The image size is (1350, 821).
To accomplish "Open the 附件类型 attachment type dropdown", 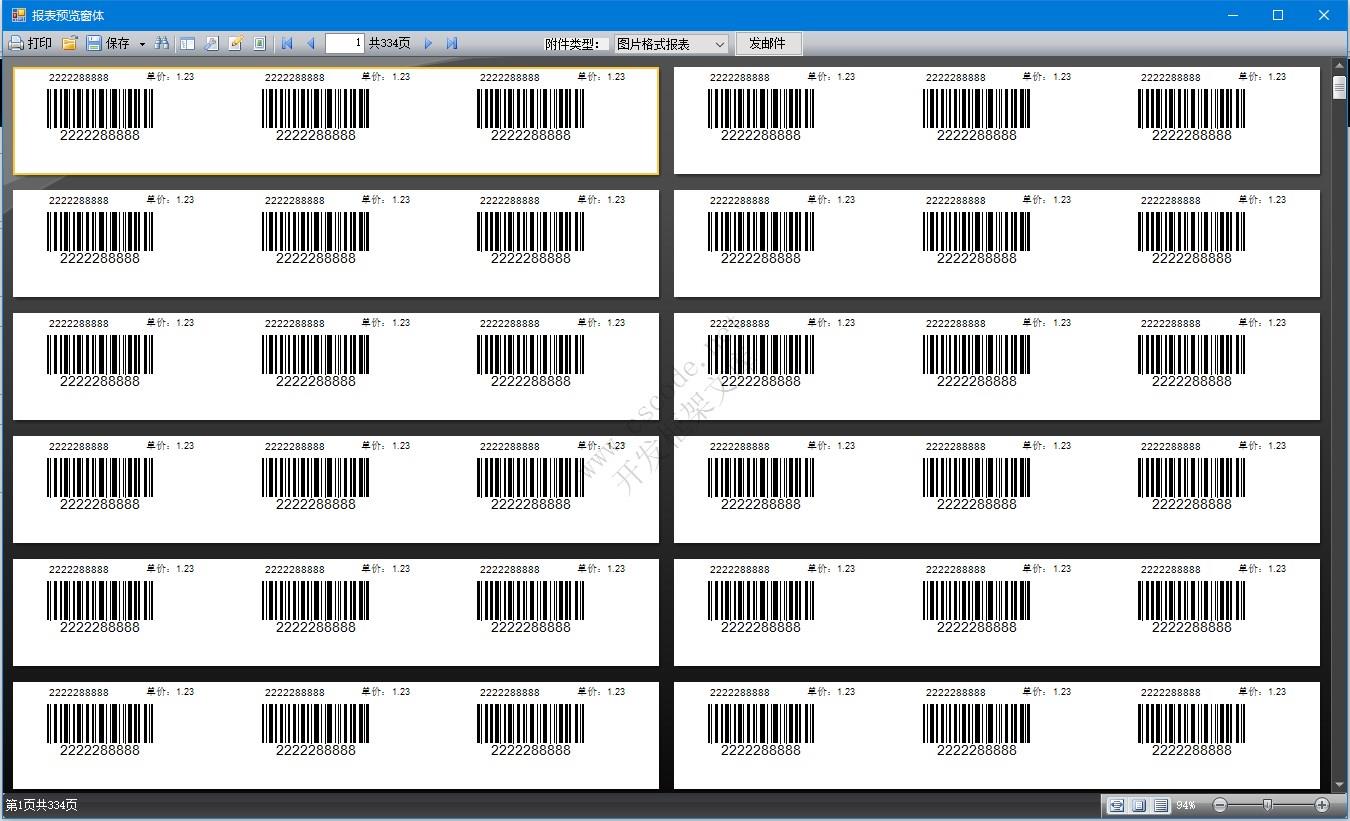I will click(x=671, y=44).
